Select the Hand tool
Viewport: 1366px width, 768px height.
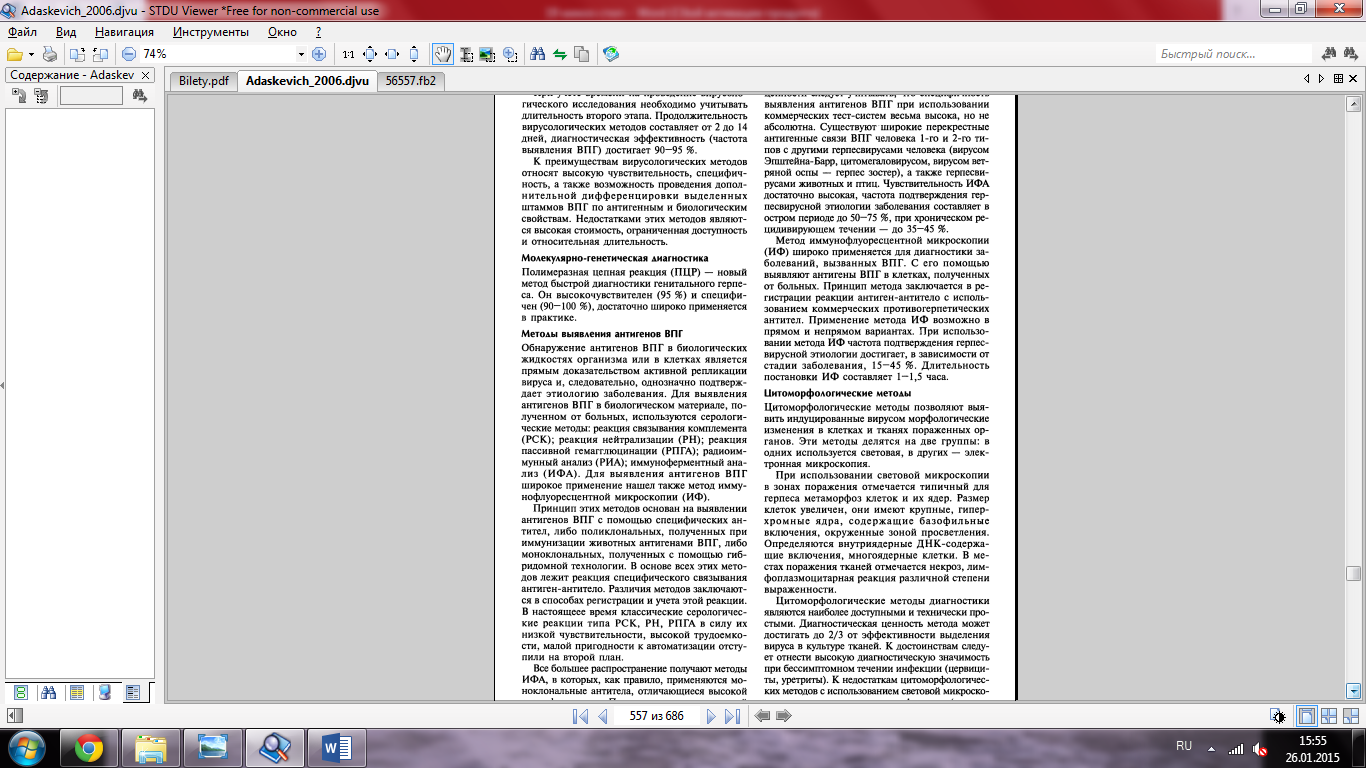point(442,54)
